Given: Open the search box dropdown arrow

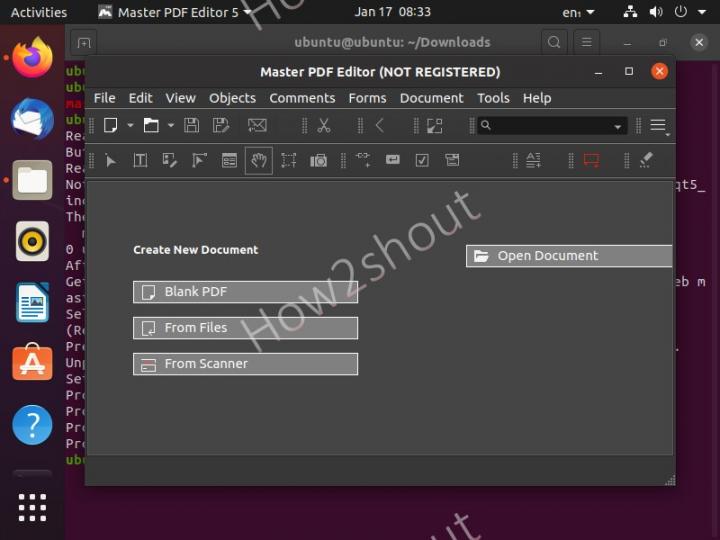Looking at the screenshot, I should coord(618,126).
